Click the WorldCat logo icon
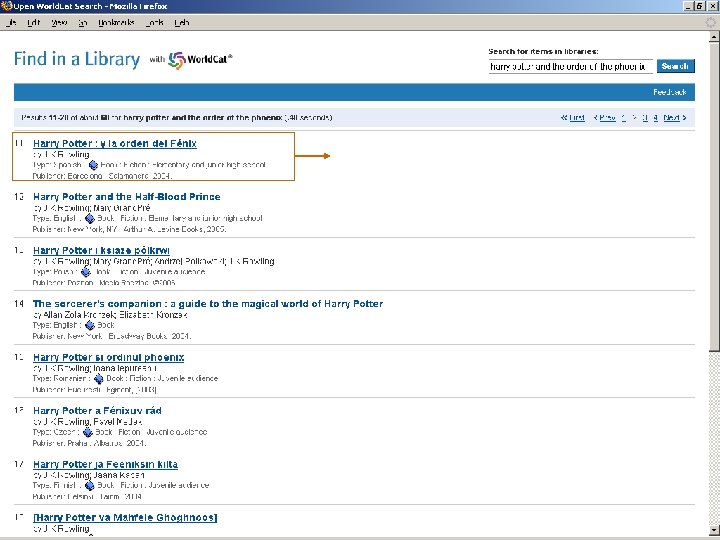720x540 pixels. [x=176, y=60]
